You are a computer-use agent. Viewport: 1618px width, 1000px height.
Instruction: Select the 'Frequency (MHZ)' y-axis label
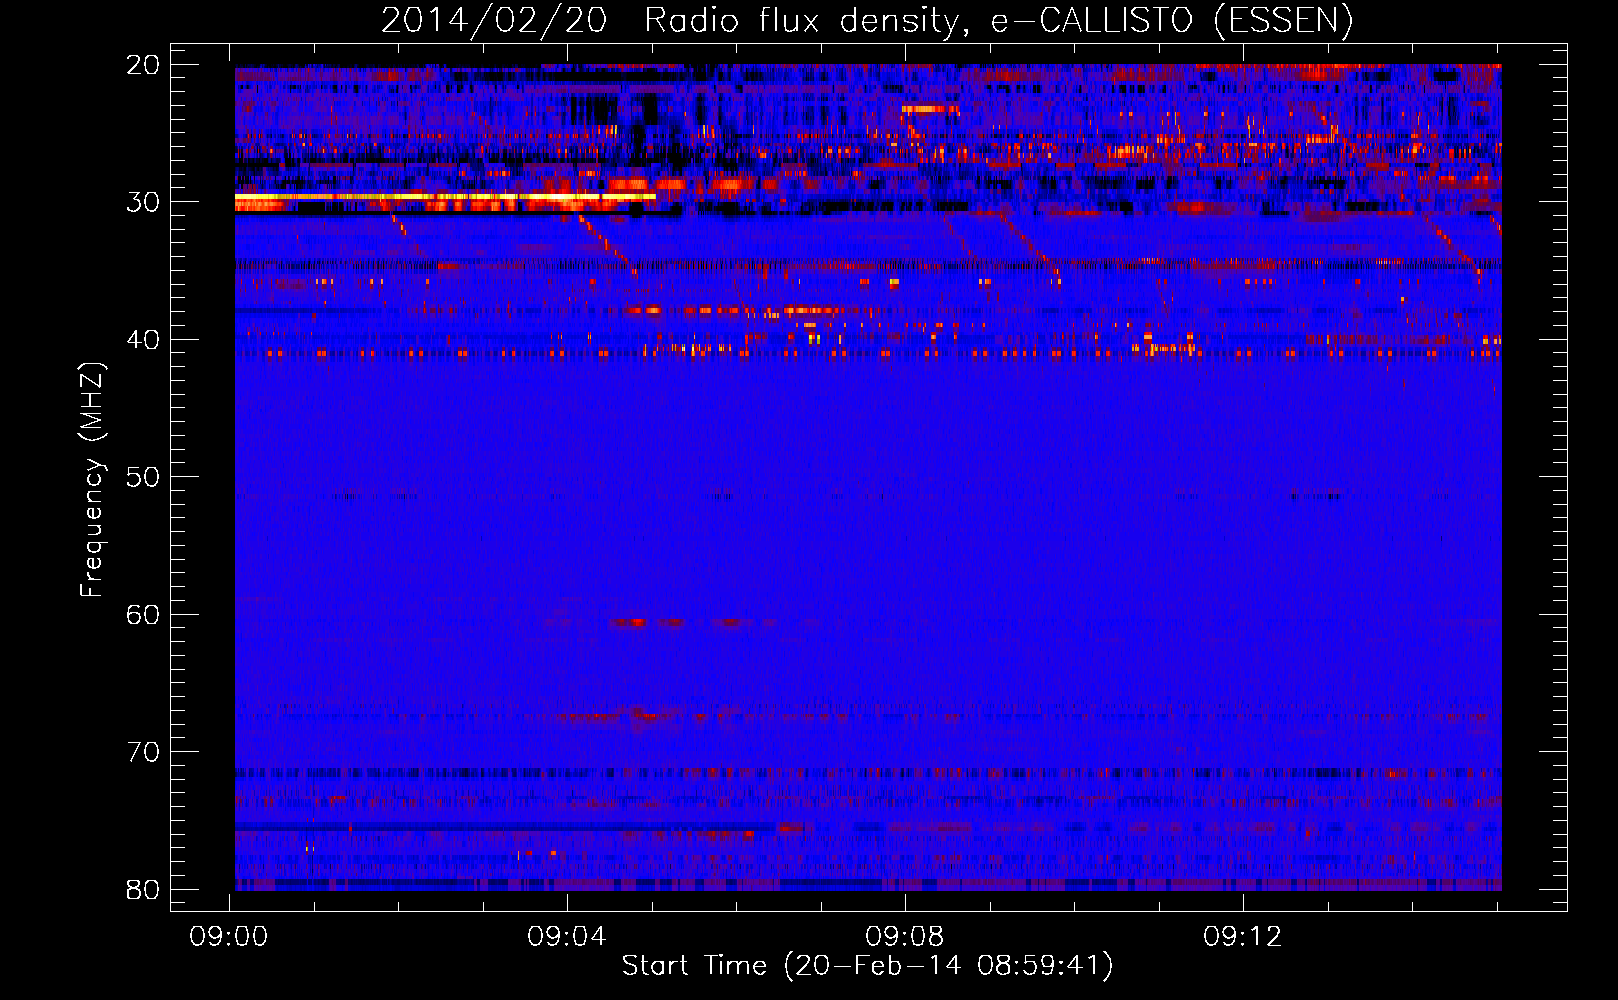point(92,480)
